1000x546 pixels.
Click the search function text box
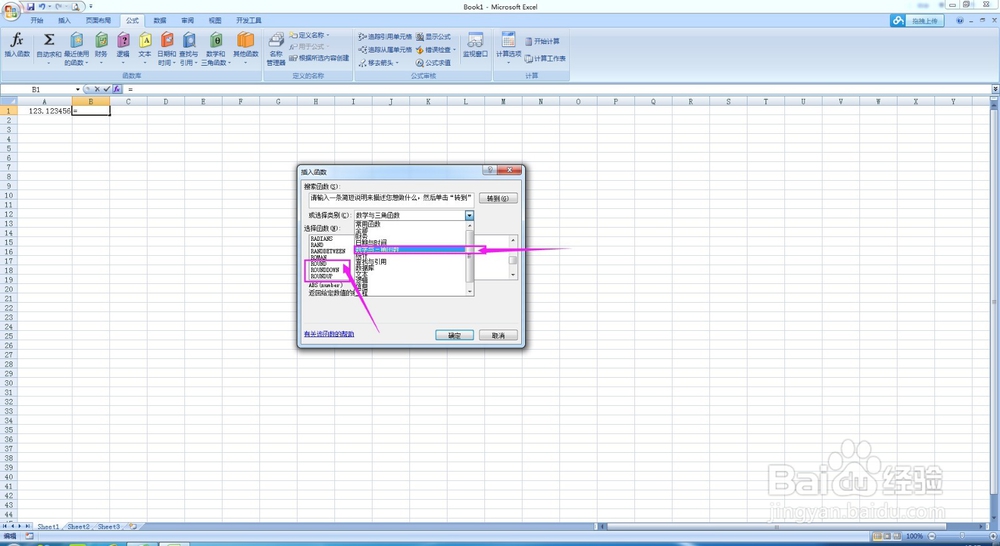coord(391,198)
